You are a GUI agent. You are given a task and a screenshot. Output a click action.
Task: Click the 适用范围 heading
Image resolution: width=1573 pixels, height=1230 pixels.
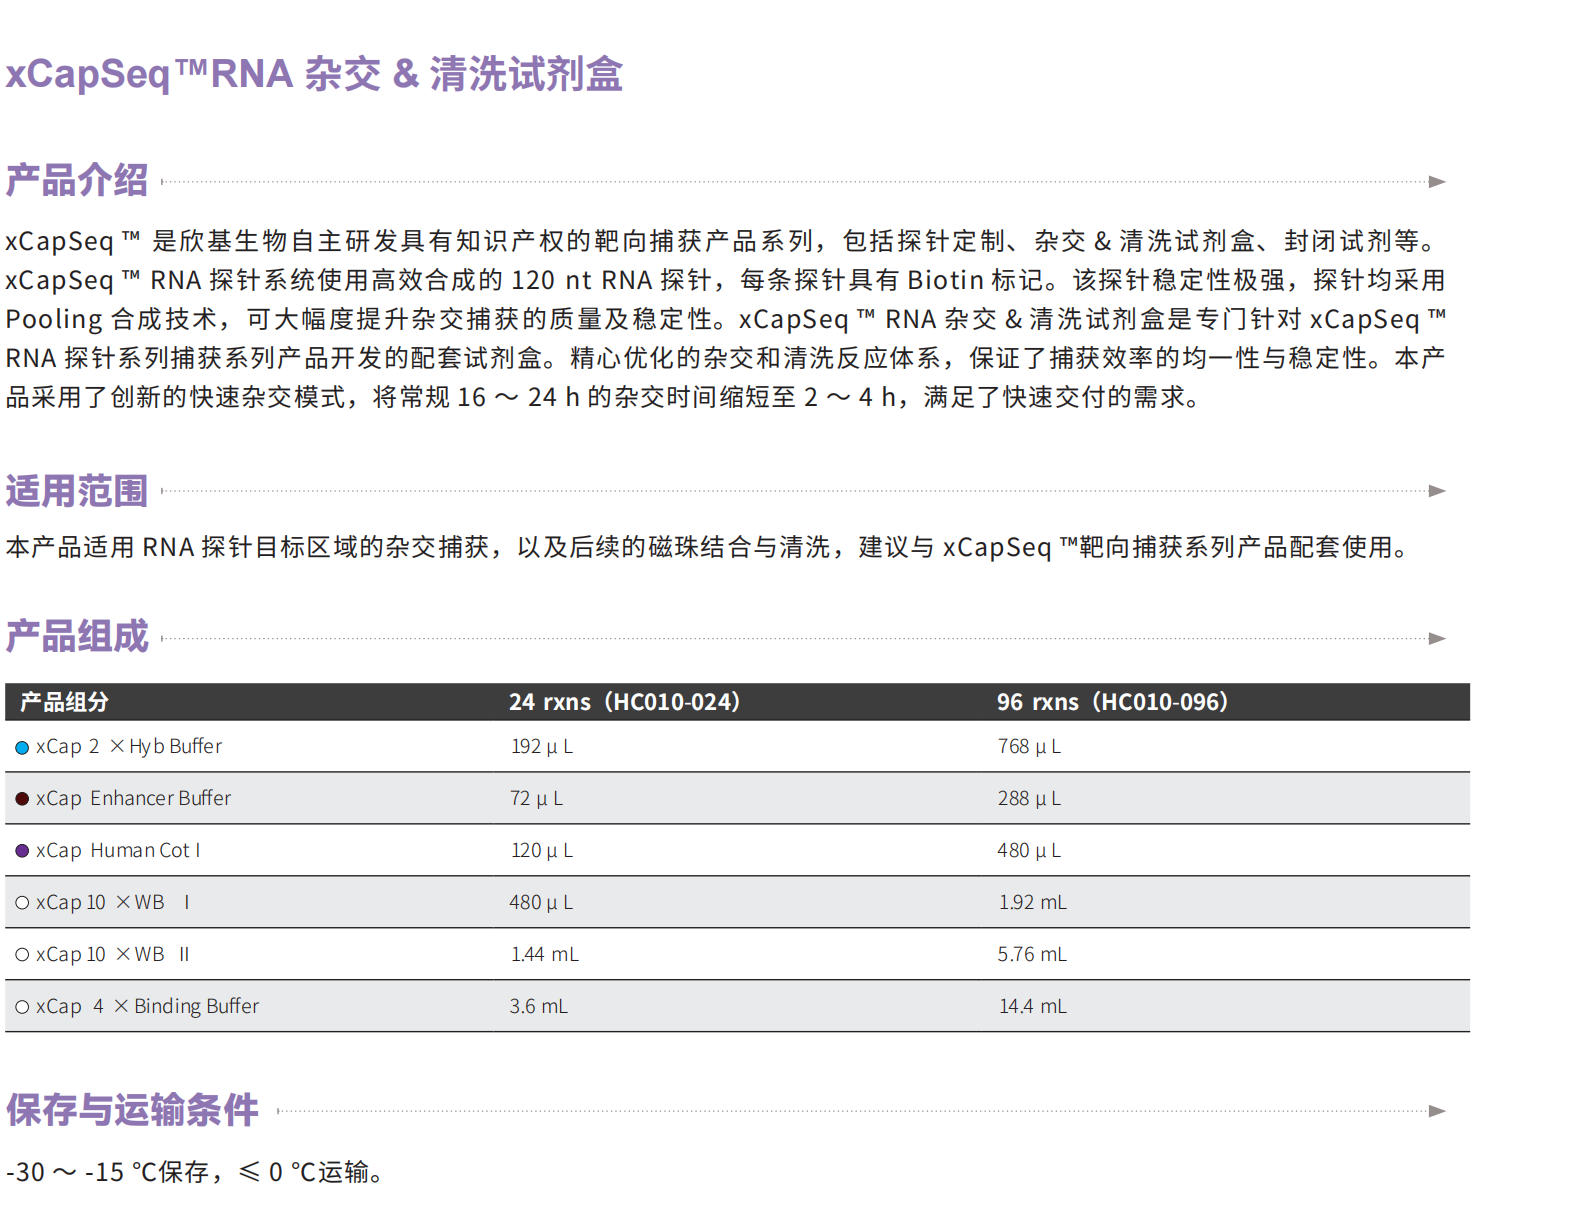click(77, 491)
